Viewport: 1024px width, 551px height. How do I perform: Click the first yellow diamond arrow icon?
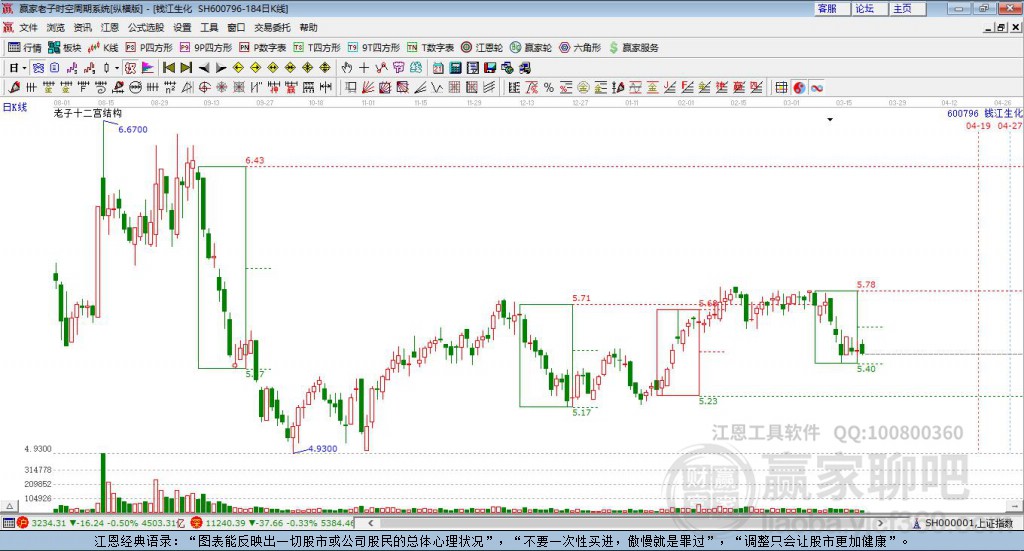click(238, 68)
